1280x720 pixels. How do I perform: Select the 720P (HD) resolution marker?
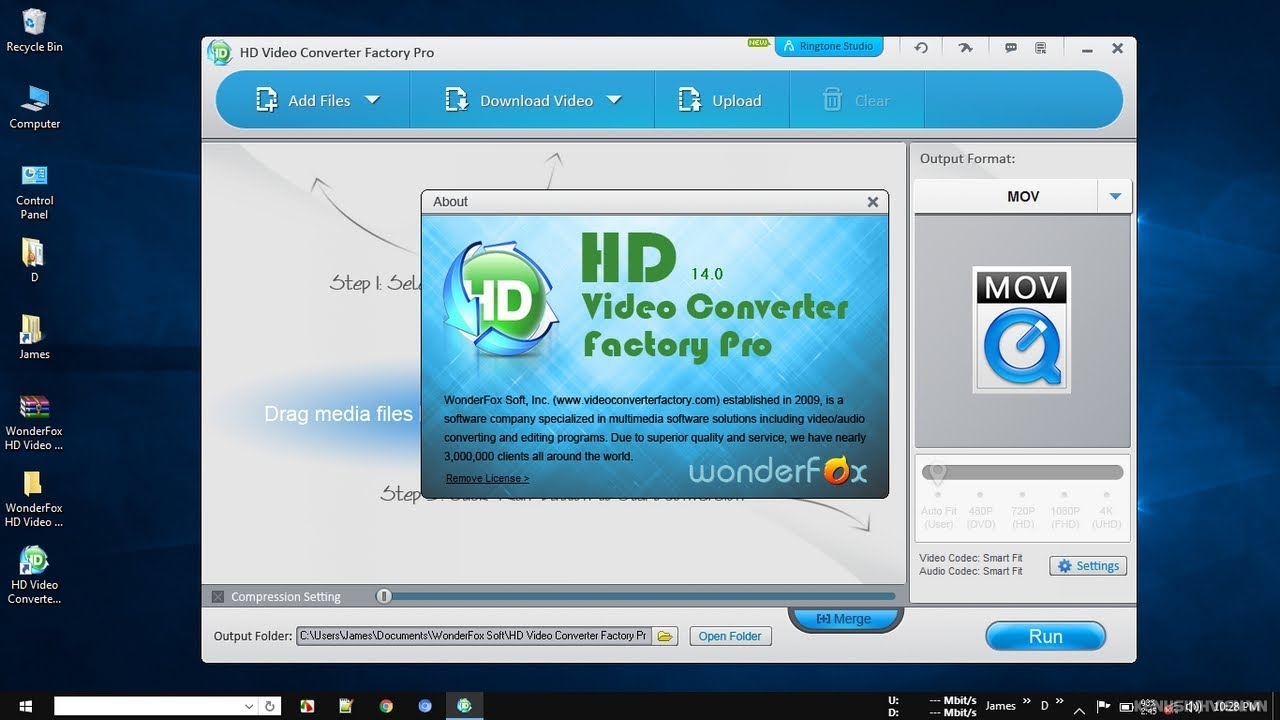click(x=1022, y=510)
